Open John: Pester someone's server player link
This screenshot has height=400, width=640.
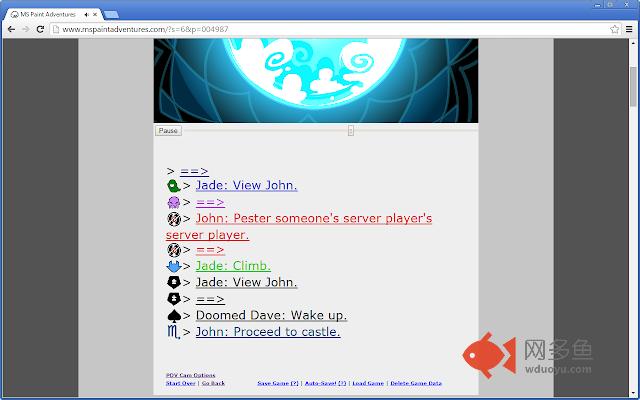pyautogui.click(x=299, y=227)
